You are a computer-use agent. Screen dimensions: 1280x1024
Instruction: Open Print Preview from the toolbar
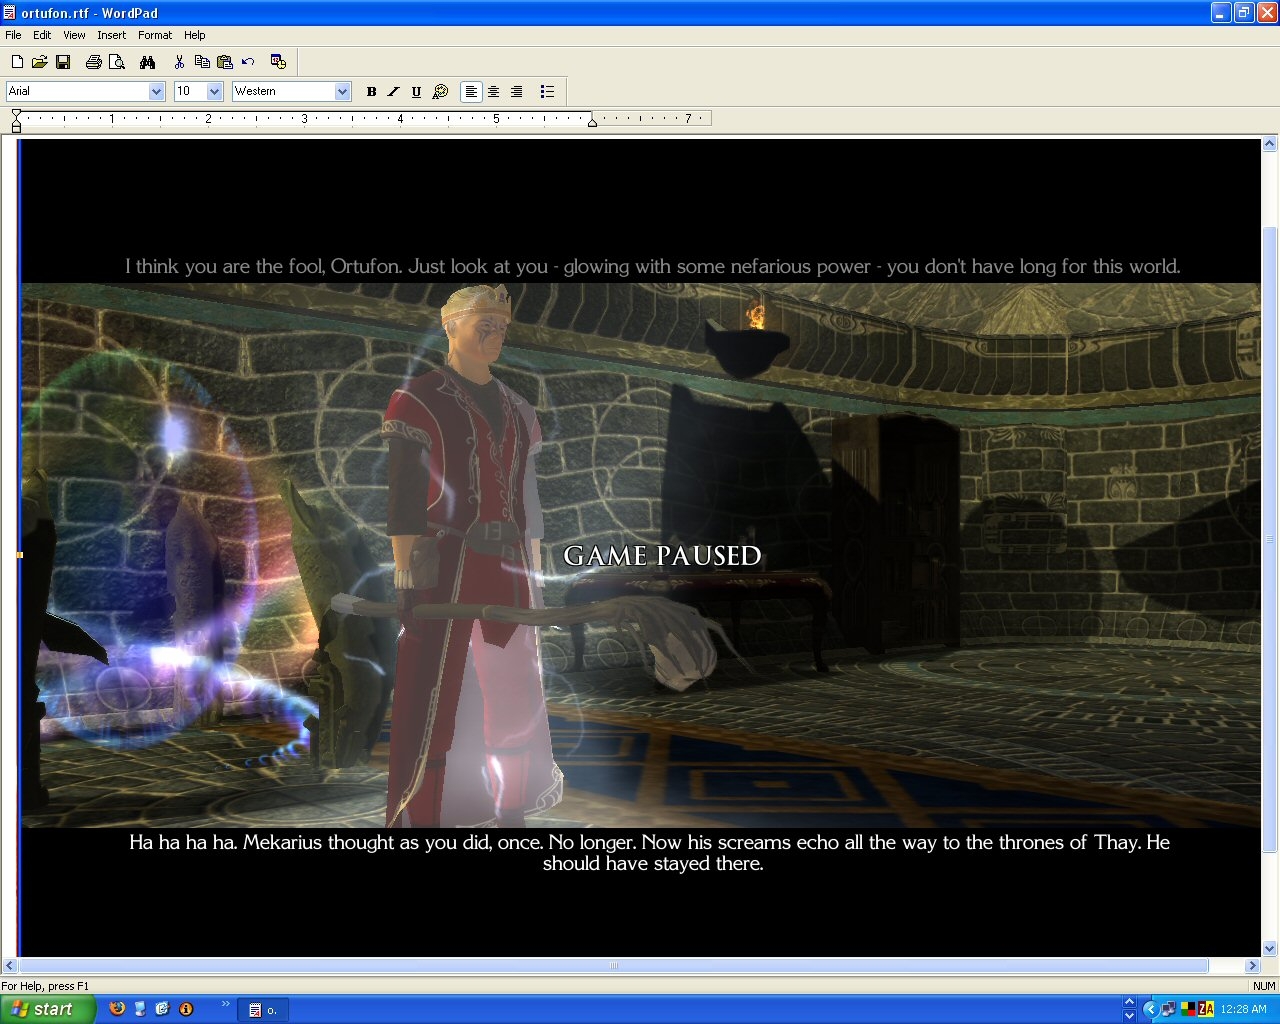[117, 62]
